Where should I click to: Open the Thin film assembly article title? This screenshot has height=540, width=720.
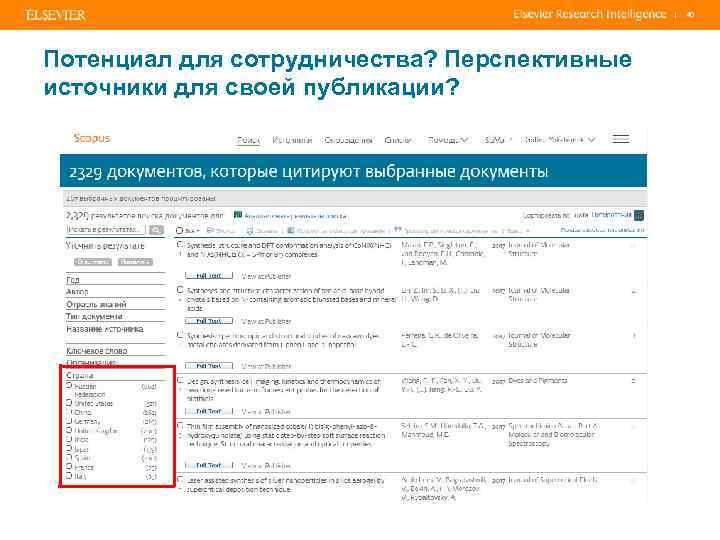286,435
